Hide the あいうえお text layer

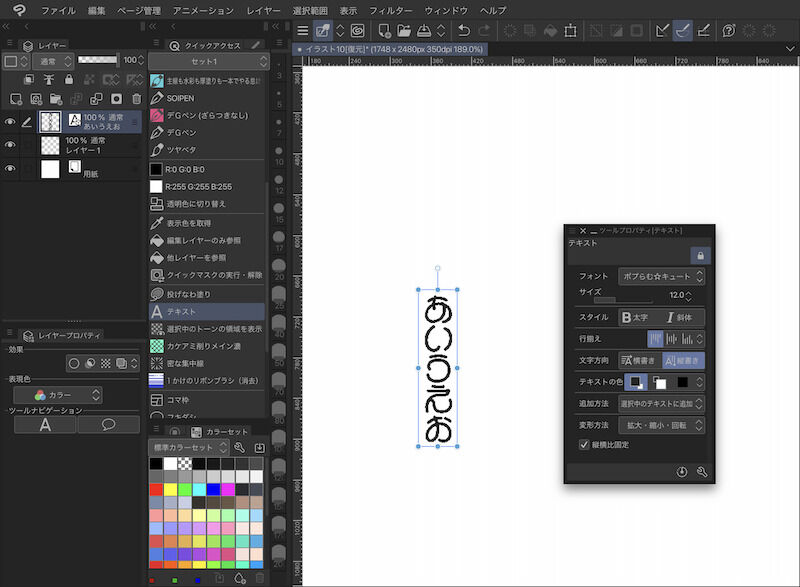click(10, 122)
